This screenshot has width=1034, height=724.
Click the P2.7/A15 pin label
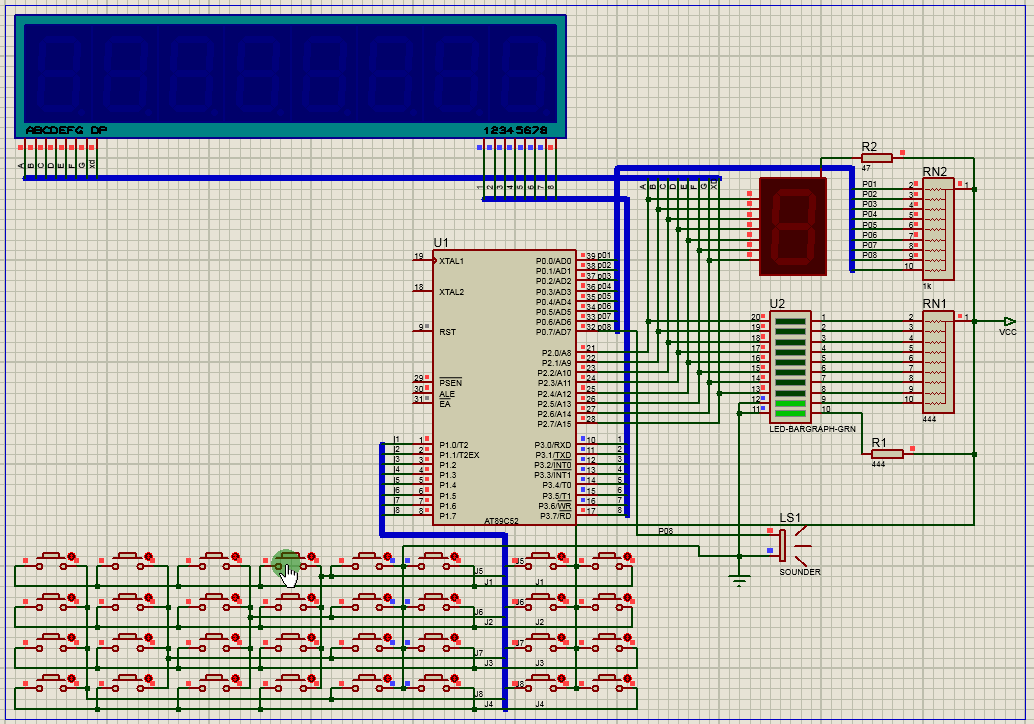(x=554, y=424)
